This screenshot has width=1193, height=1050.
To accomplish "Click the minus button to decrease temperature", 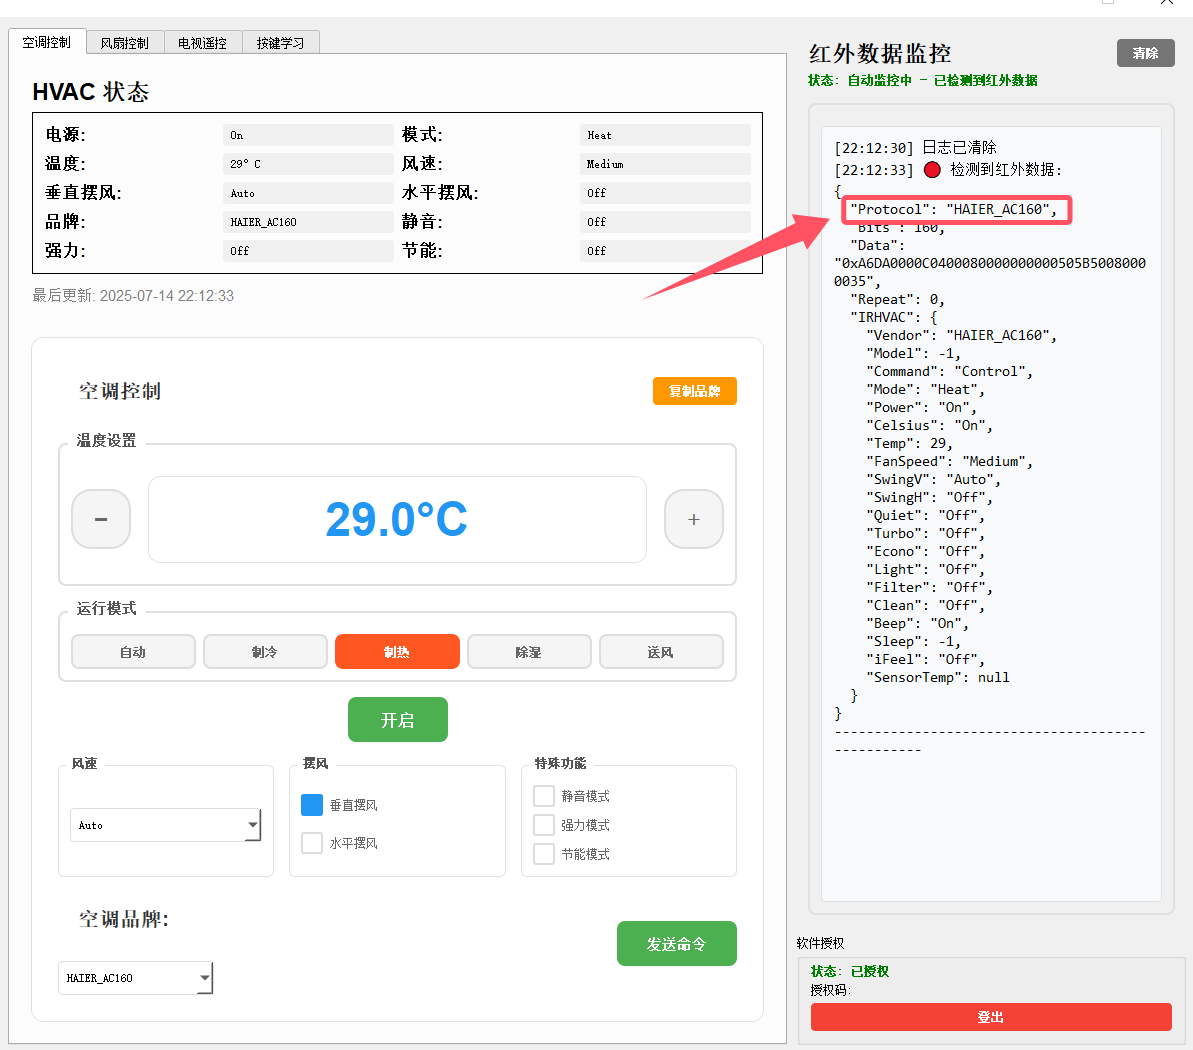I will point(101,519).
